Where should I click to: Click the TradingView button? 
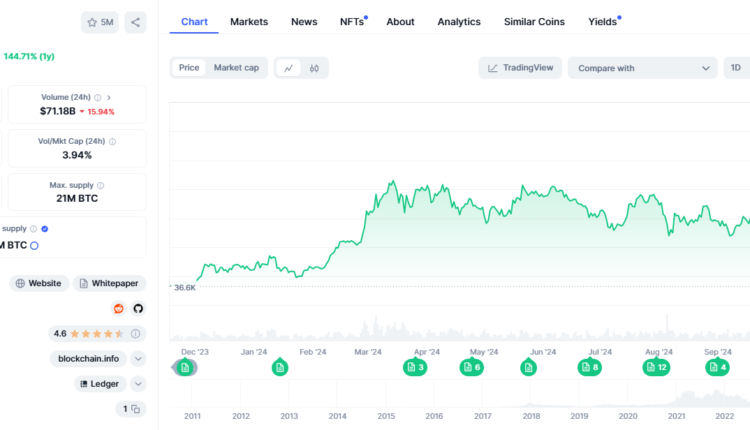tap(520, 68)
